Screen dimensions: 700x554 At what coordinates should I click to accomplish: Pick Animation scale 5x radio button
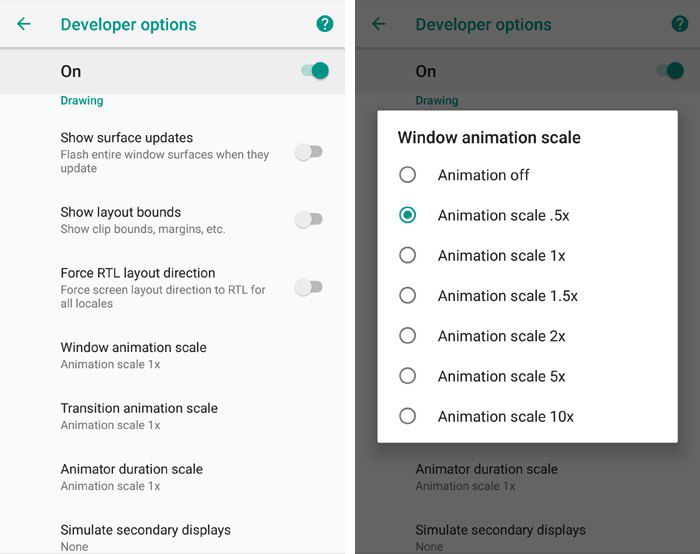coord(407,375)
